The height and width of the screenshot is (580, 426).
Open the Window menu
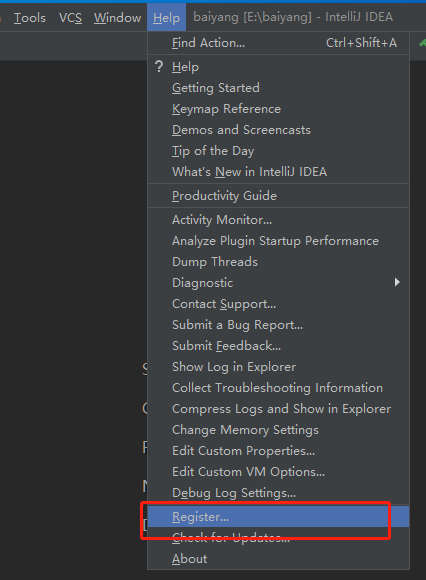[x=117, y=18]
